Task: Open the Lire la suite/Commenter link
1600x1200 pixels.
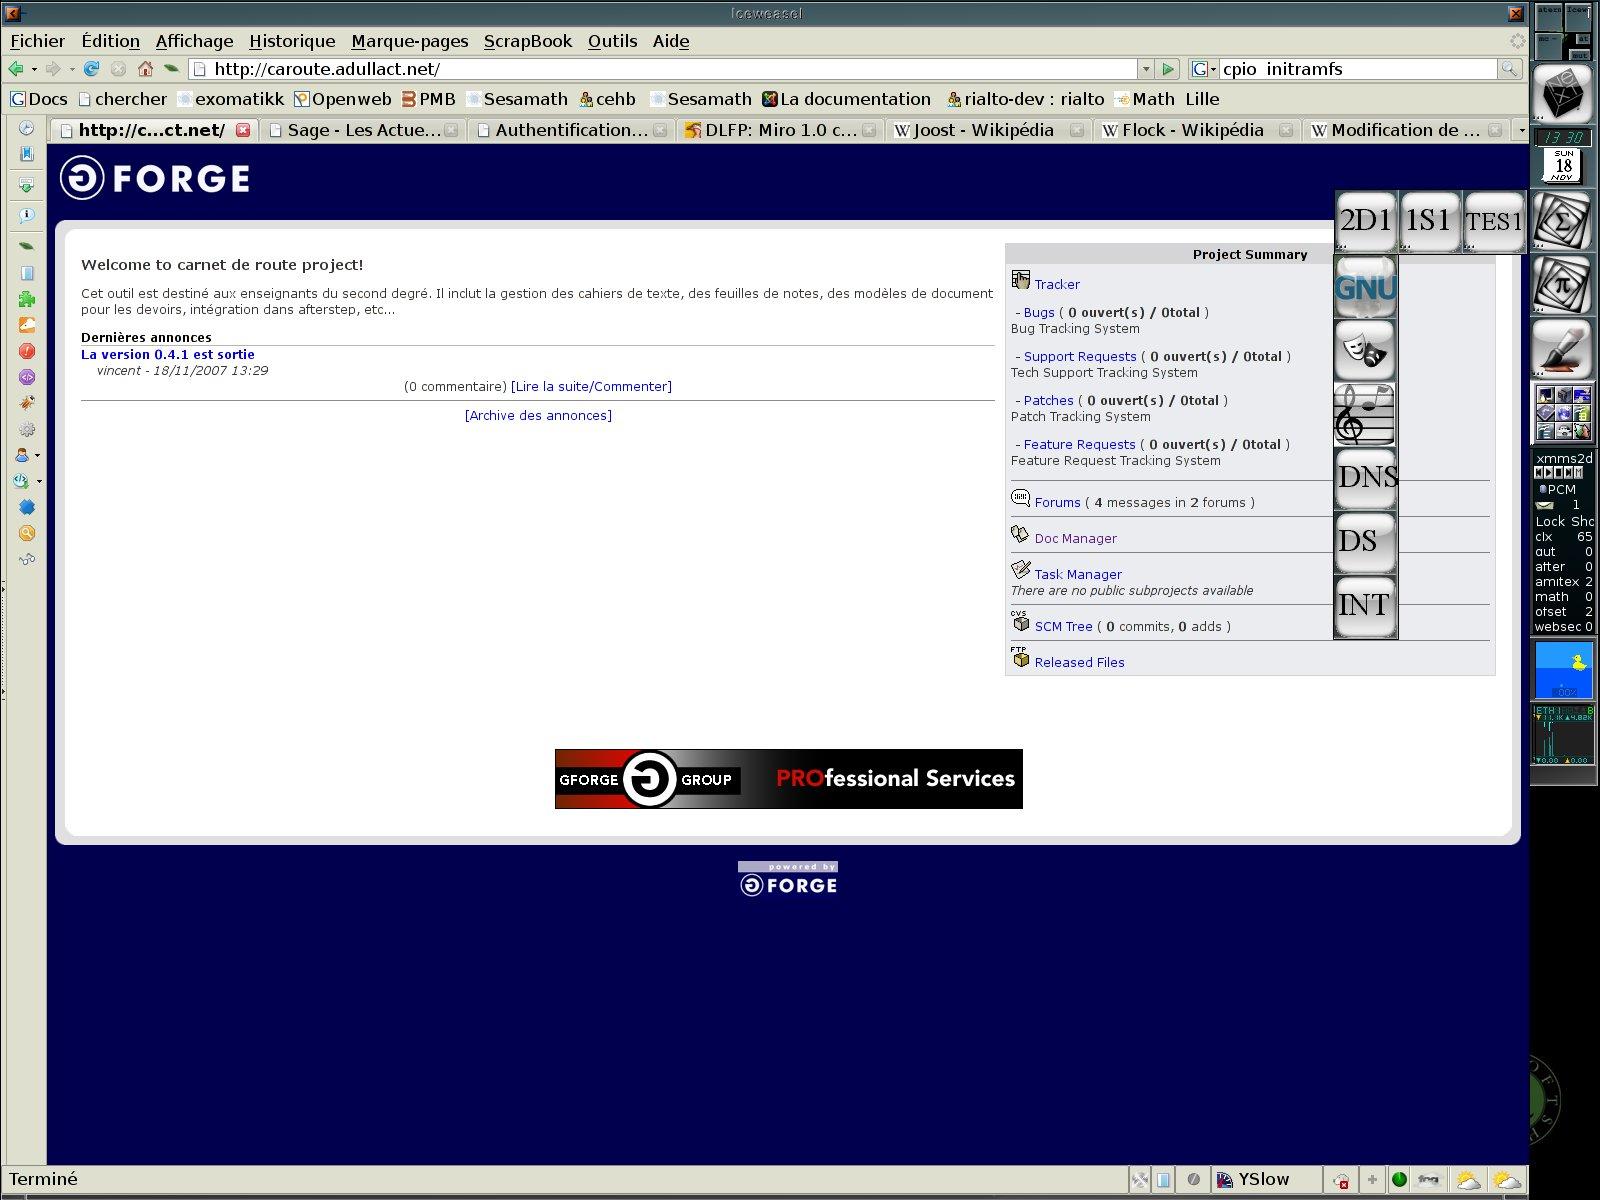Action: pyautogui.click(x=591, y=387)
